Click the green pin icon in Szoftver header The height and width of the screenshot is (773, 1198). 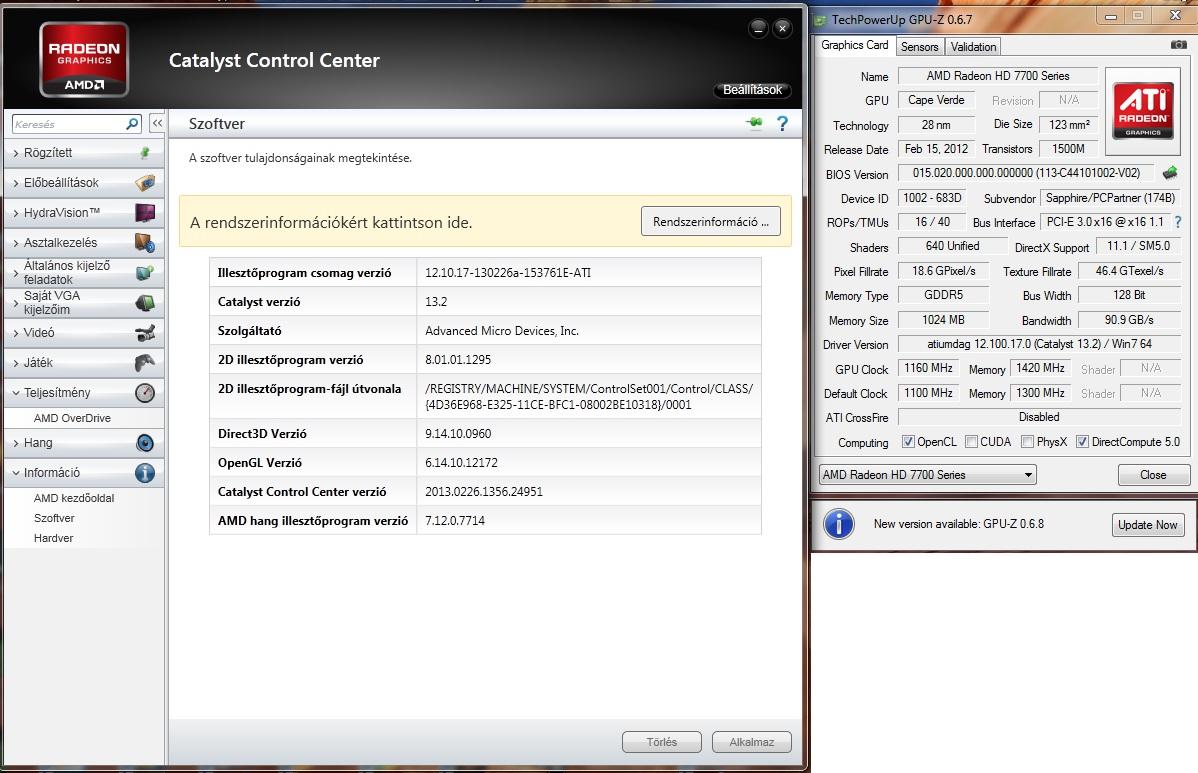(754, 123)
